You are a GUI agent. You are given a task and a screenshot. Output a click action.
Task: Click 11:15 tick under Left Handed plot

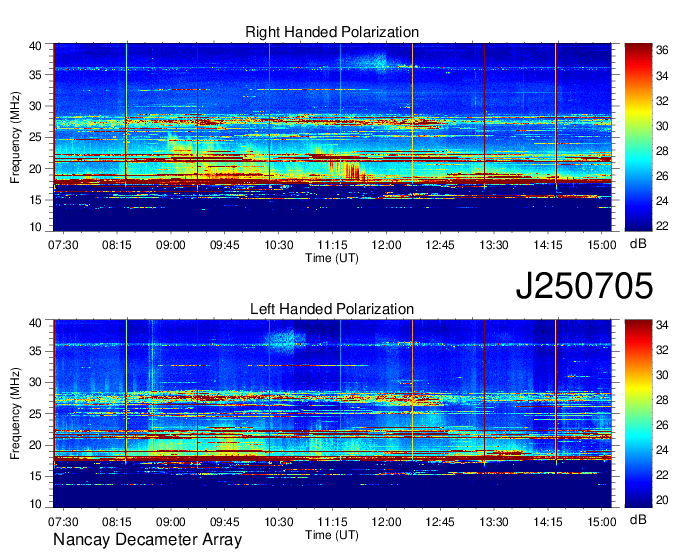click(x=333, y=522)
